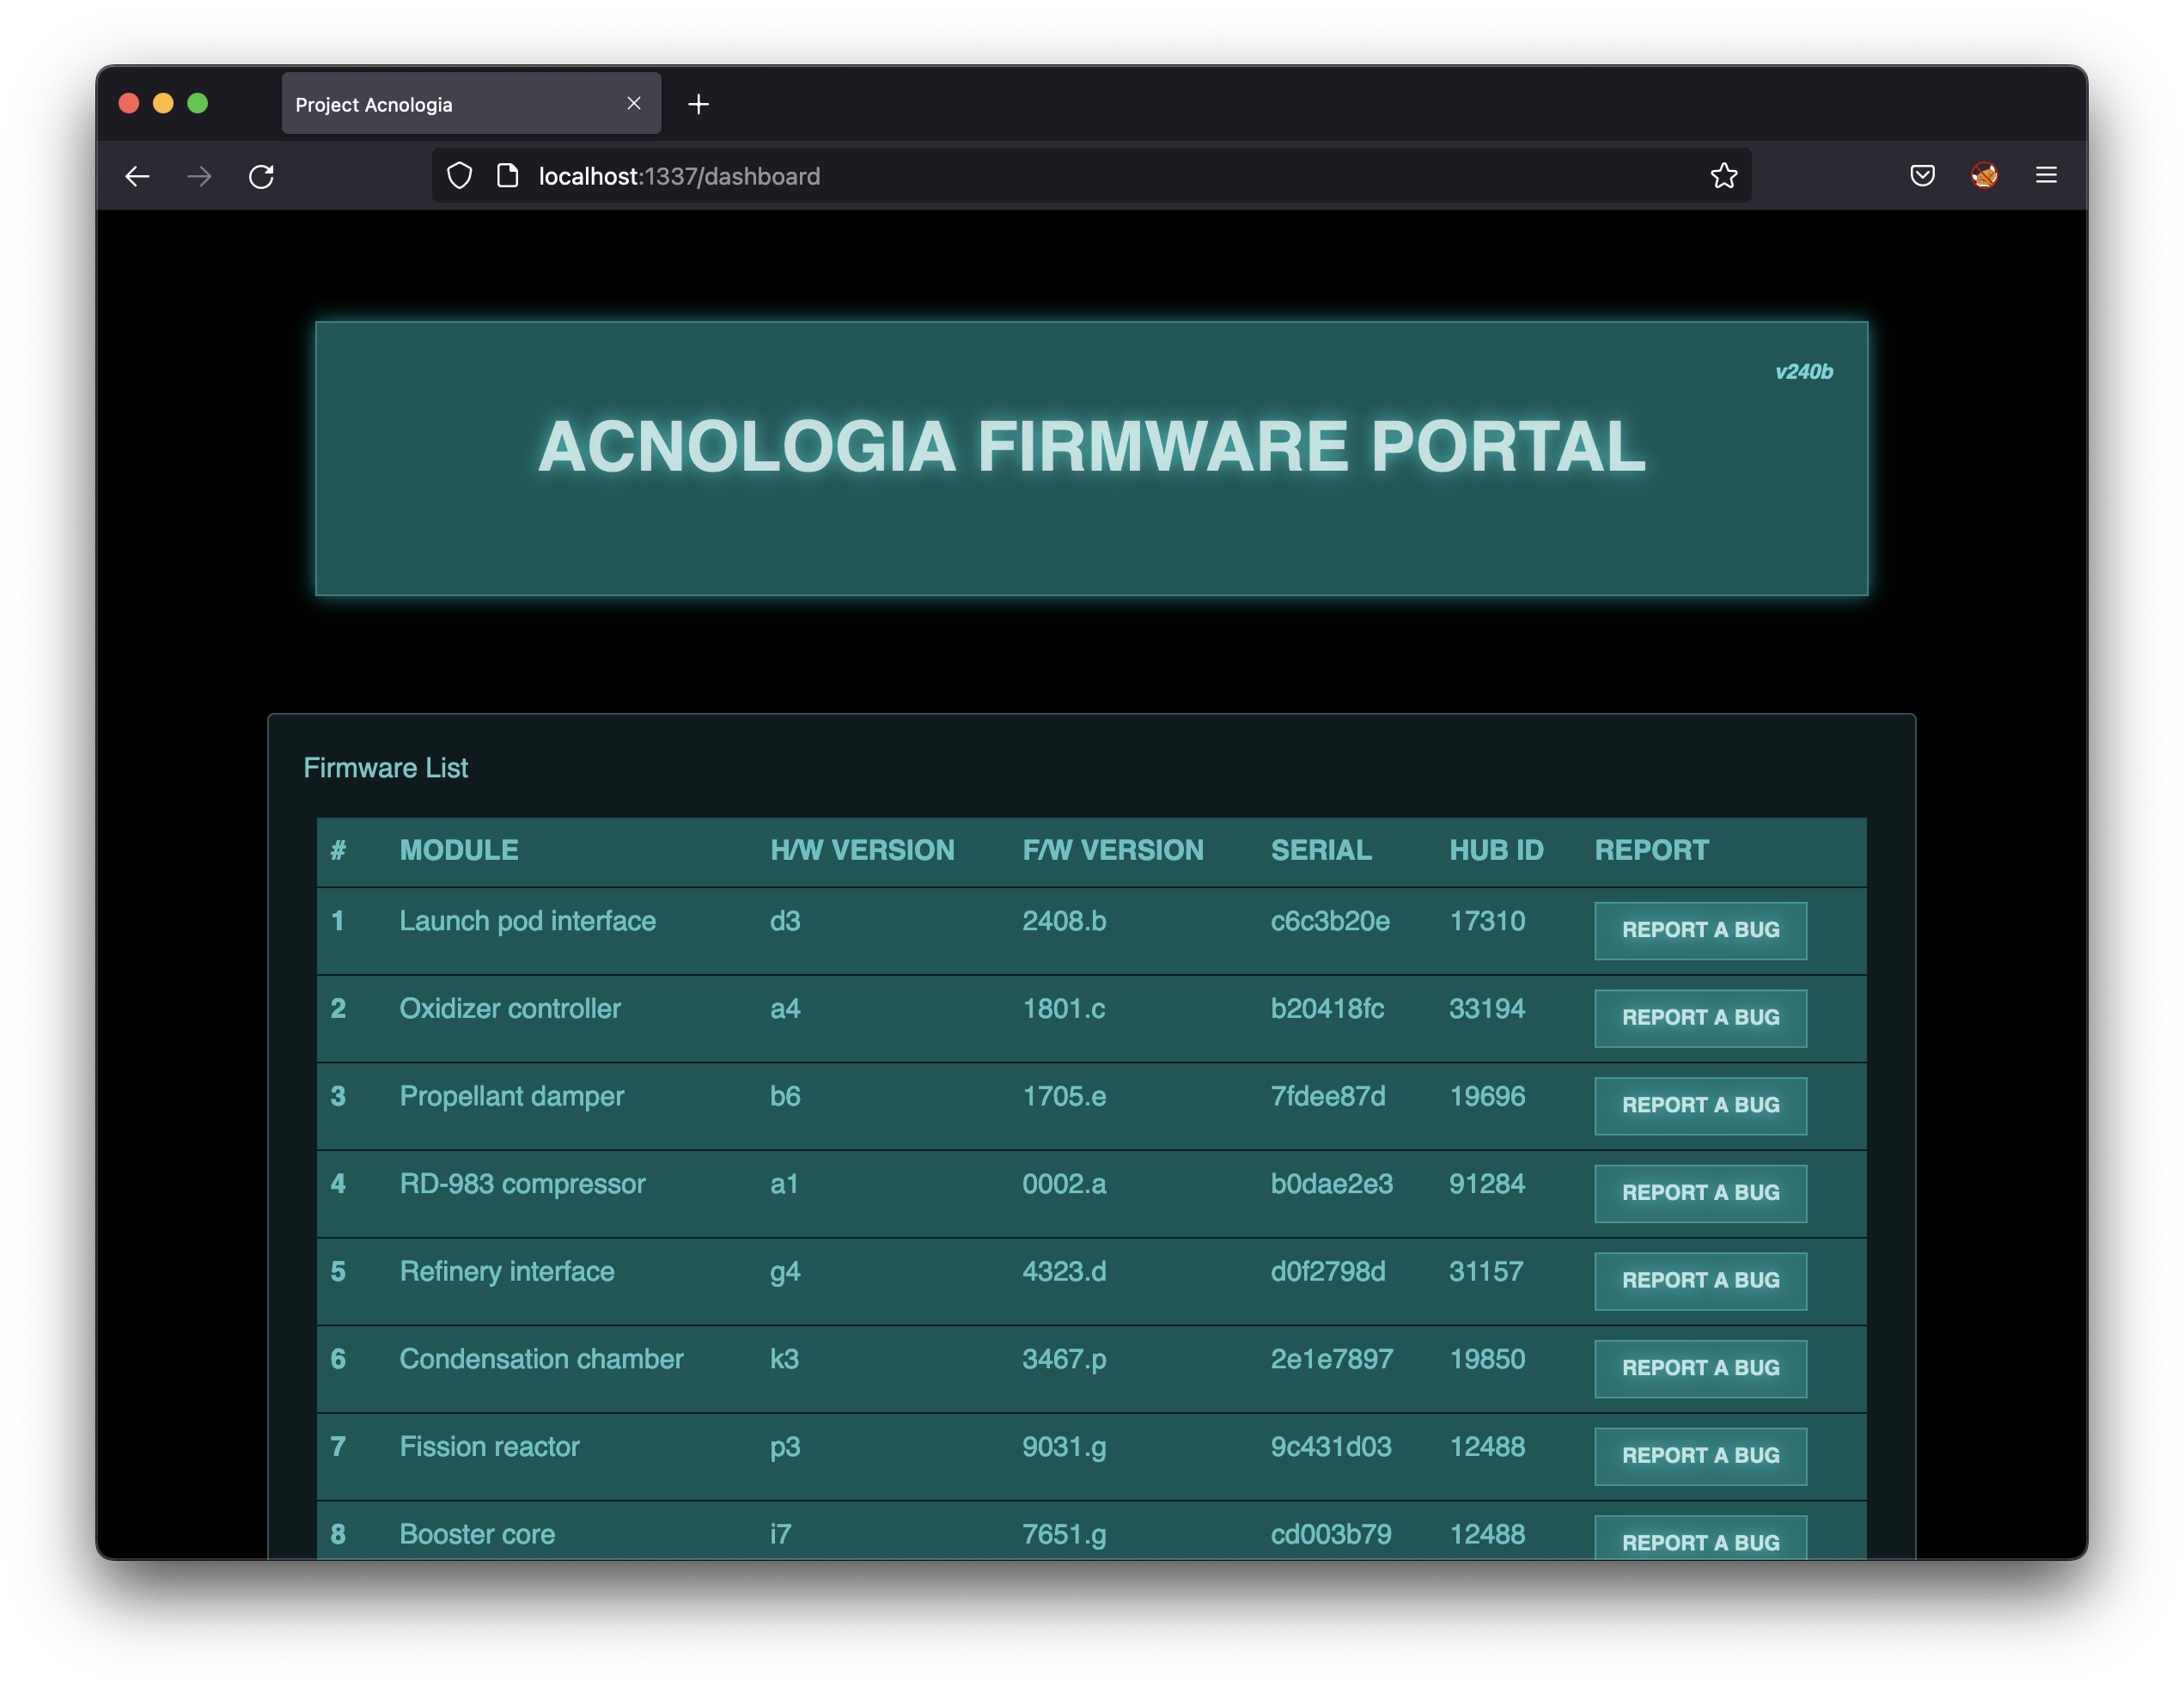This screenshot has width=2184, height=1687.
Task: Open the Firefox hamburger menu
Action: click(2046, 176)
